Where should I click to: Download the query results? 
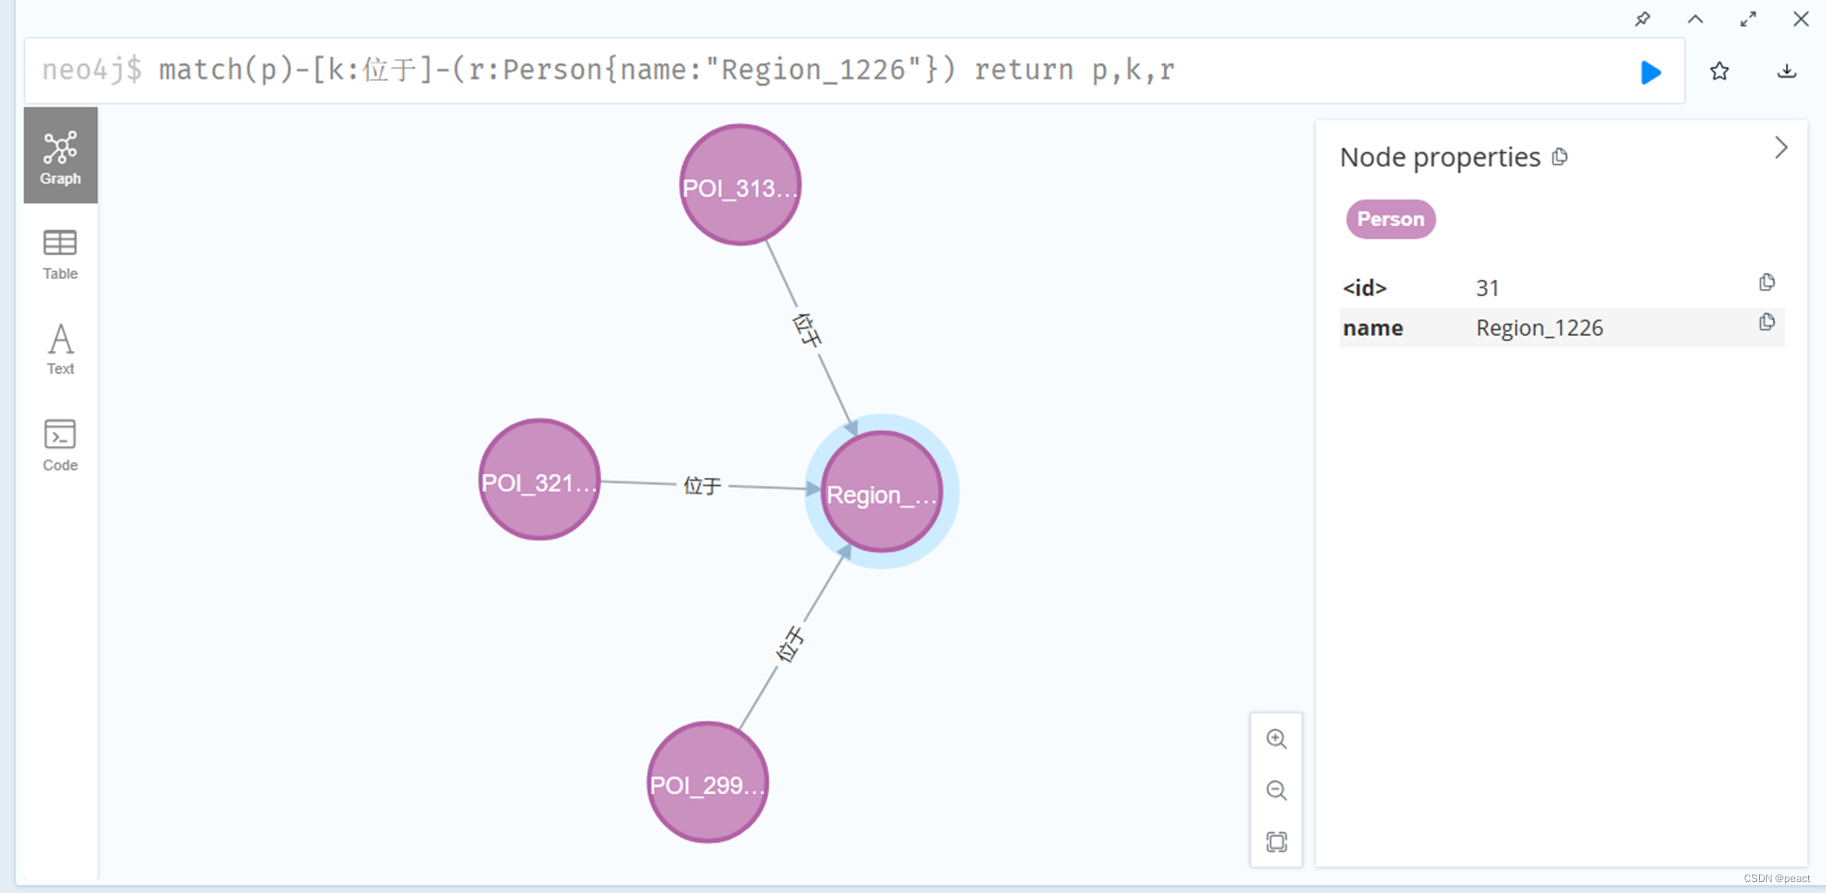[1786, 71]
